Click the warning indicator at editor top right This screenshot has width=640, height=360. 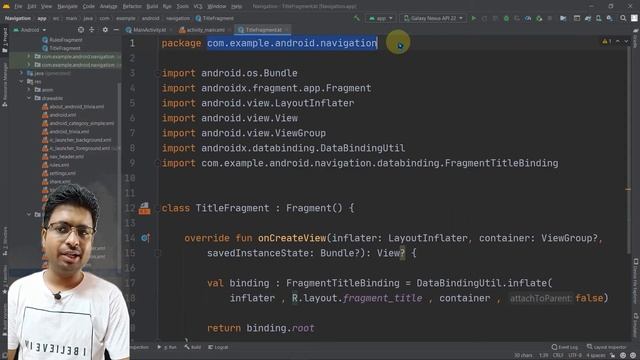click(607, 41)
